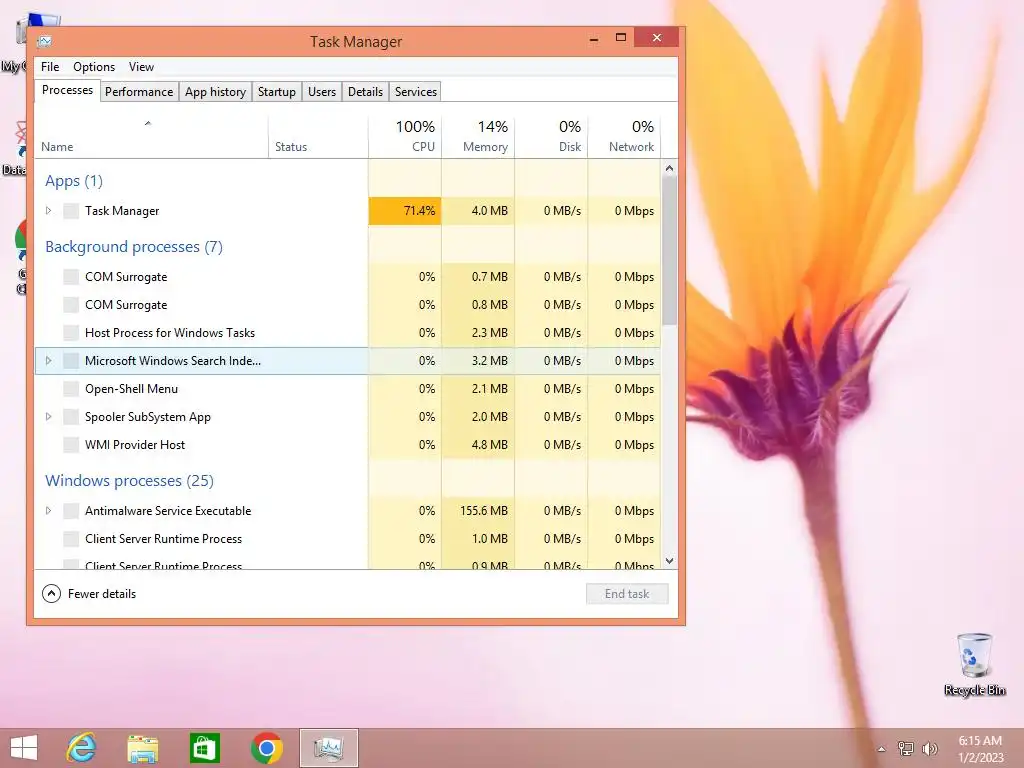The image size is (1024, 768).
Task: Switch to the Startup tab
Action: click(276, 91)
